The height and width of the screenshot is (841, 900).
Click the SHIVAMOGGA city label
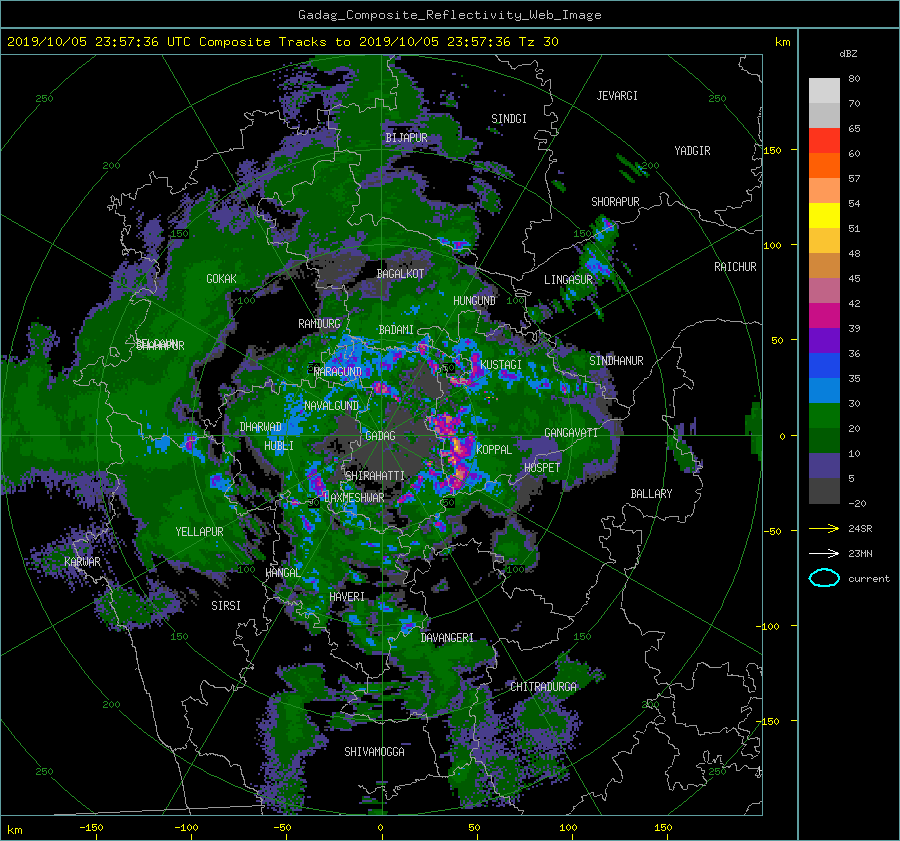click(374, 752)
